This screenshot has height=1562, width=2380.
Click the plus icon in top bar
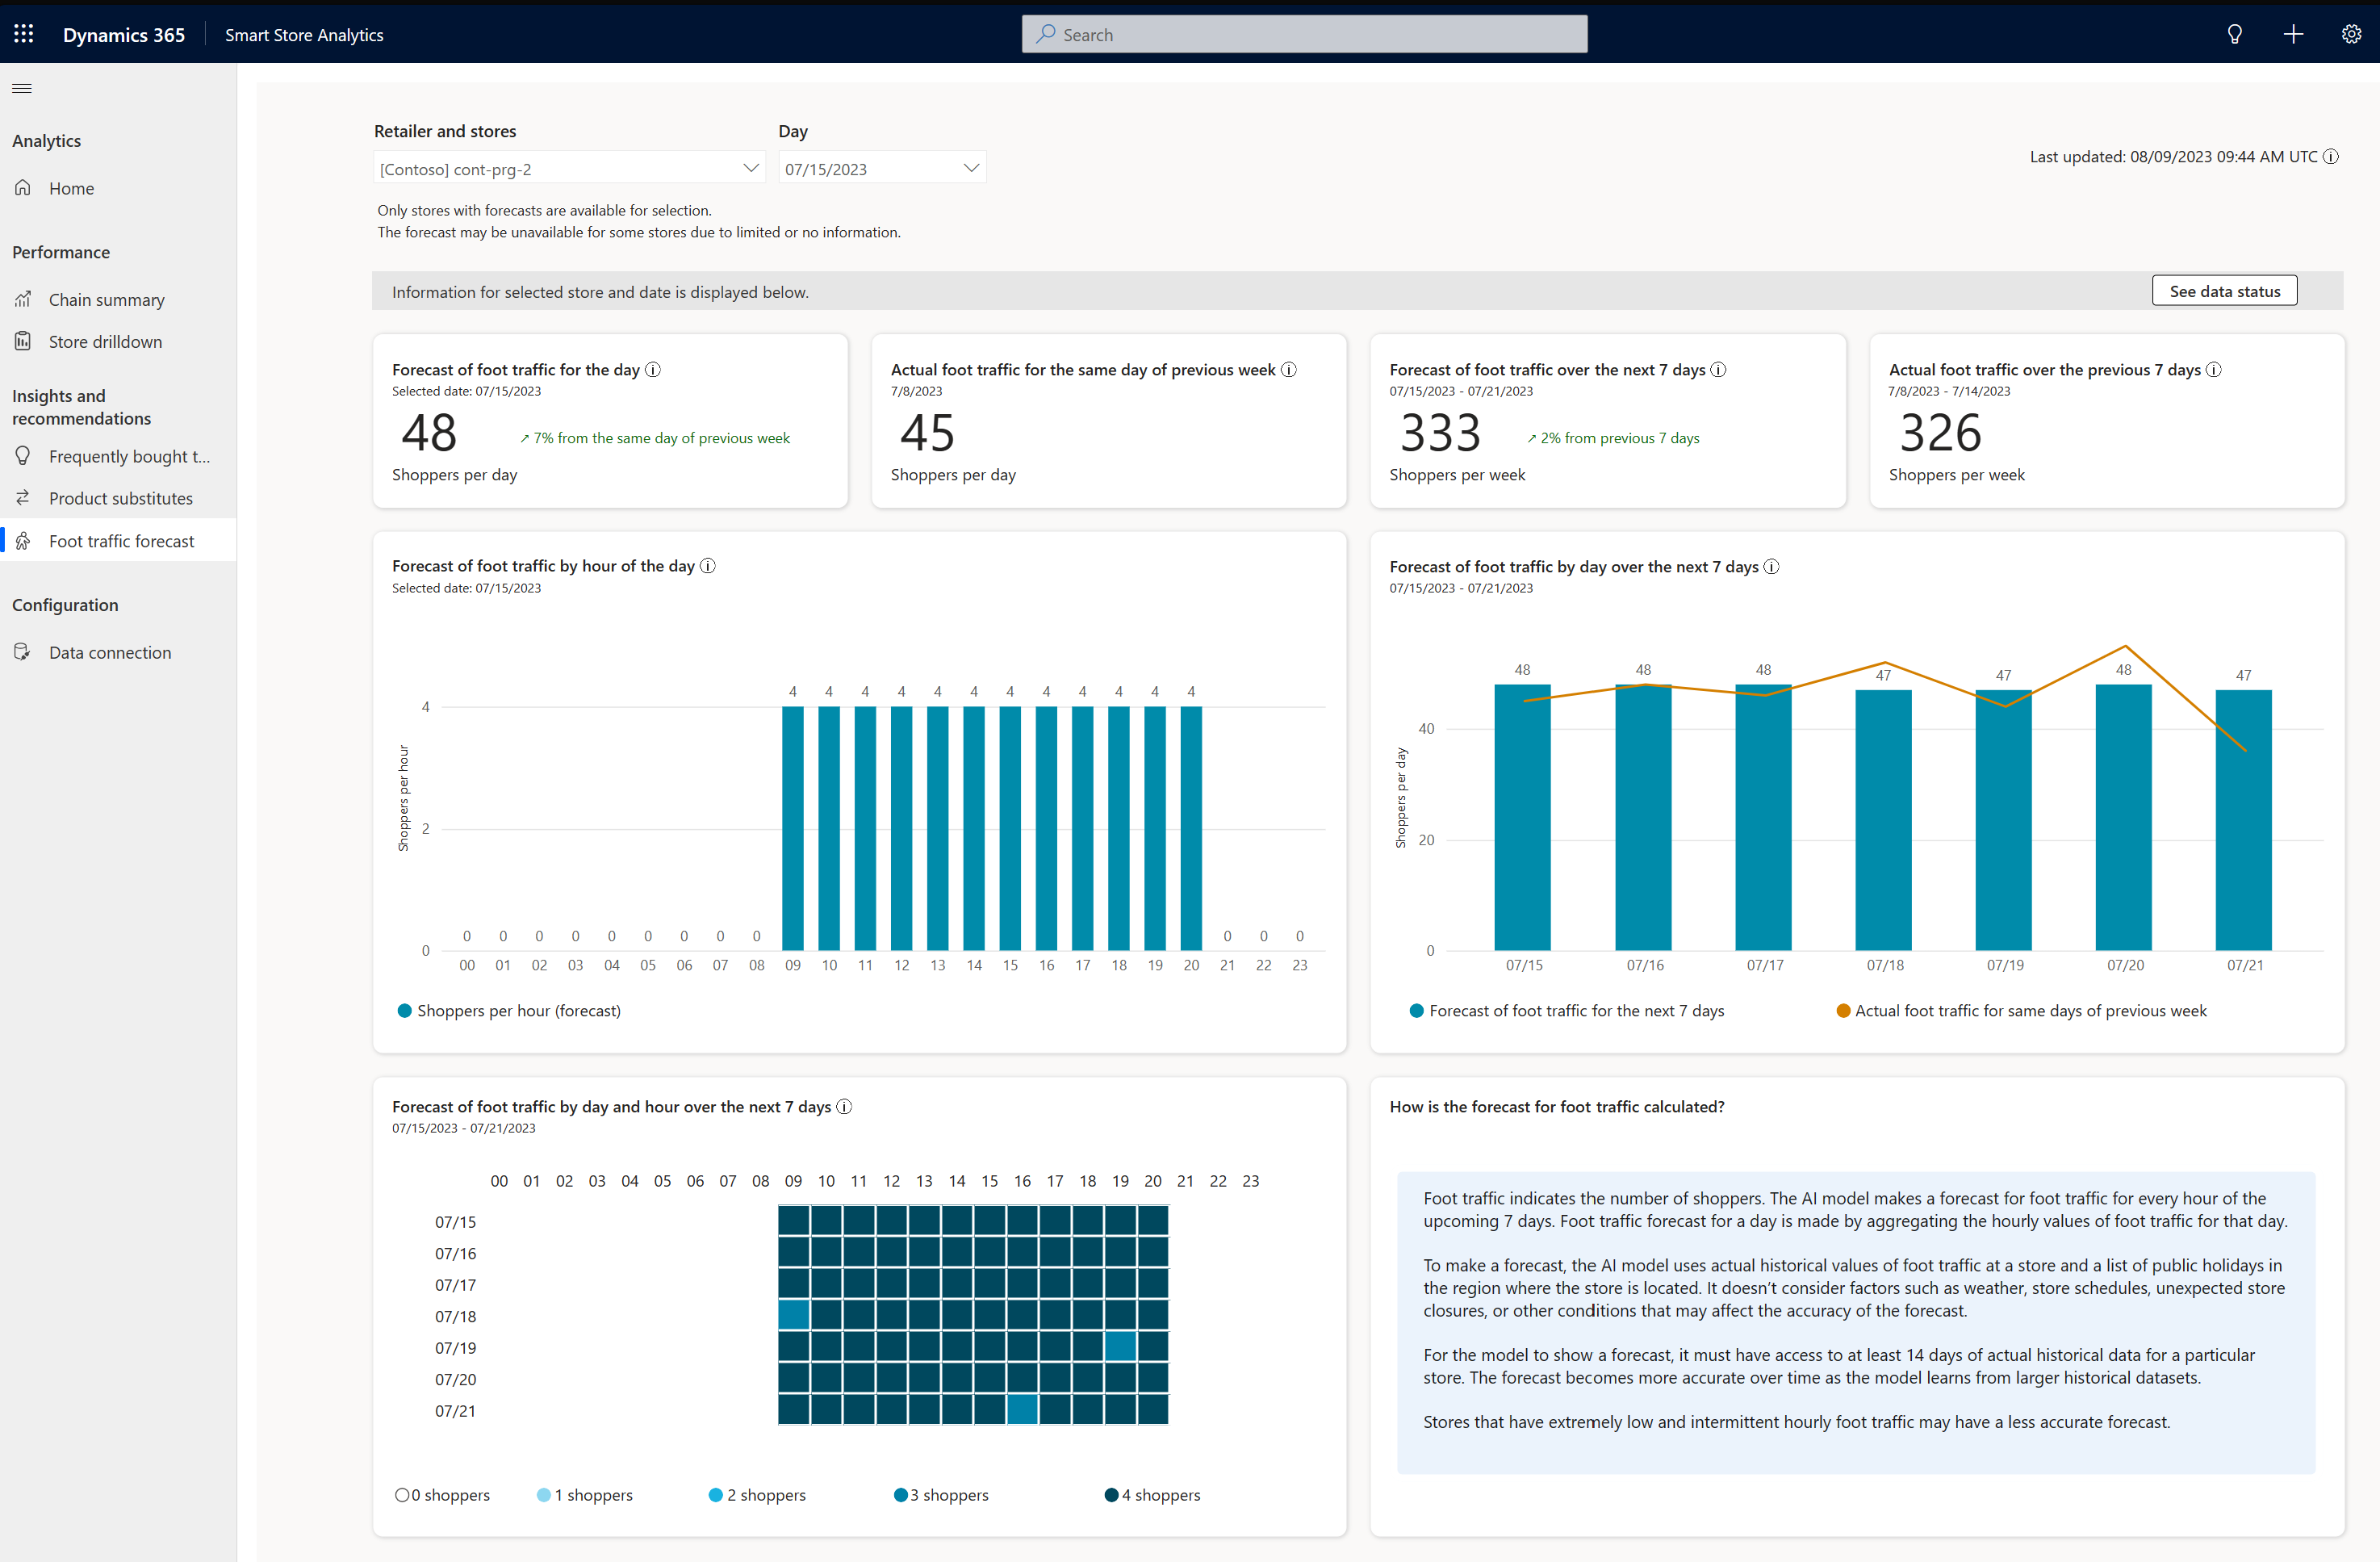pos(2293,34)
